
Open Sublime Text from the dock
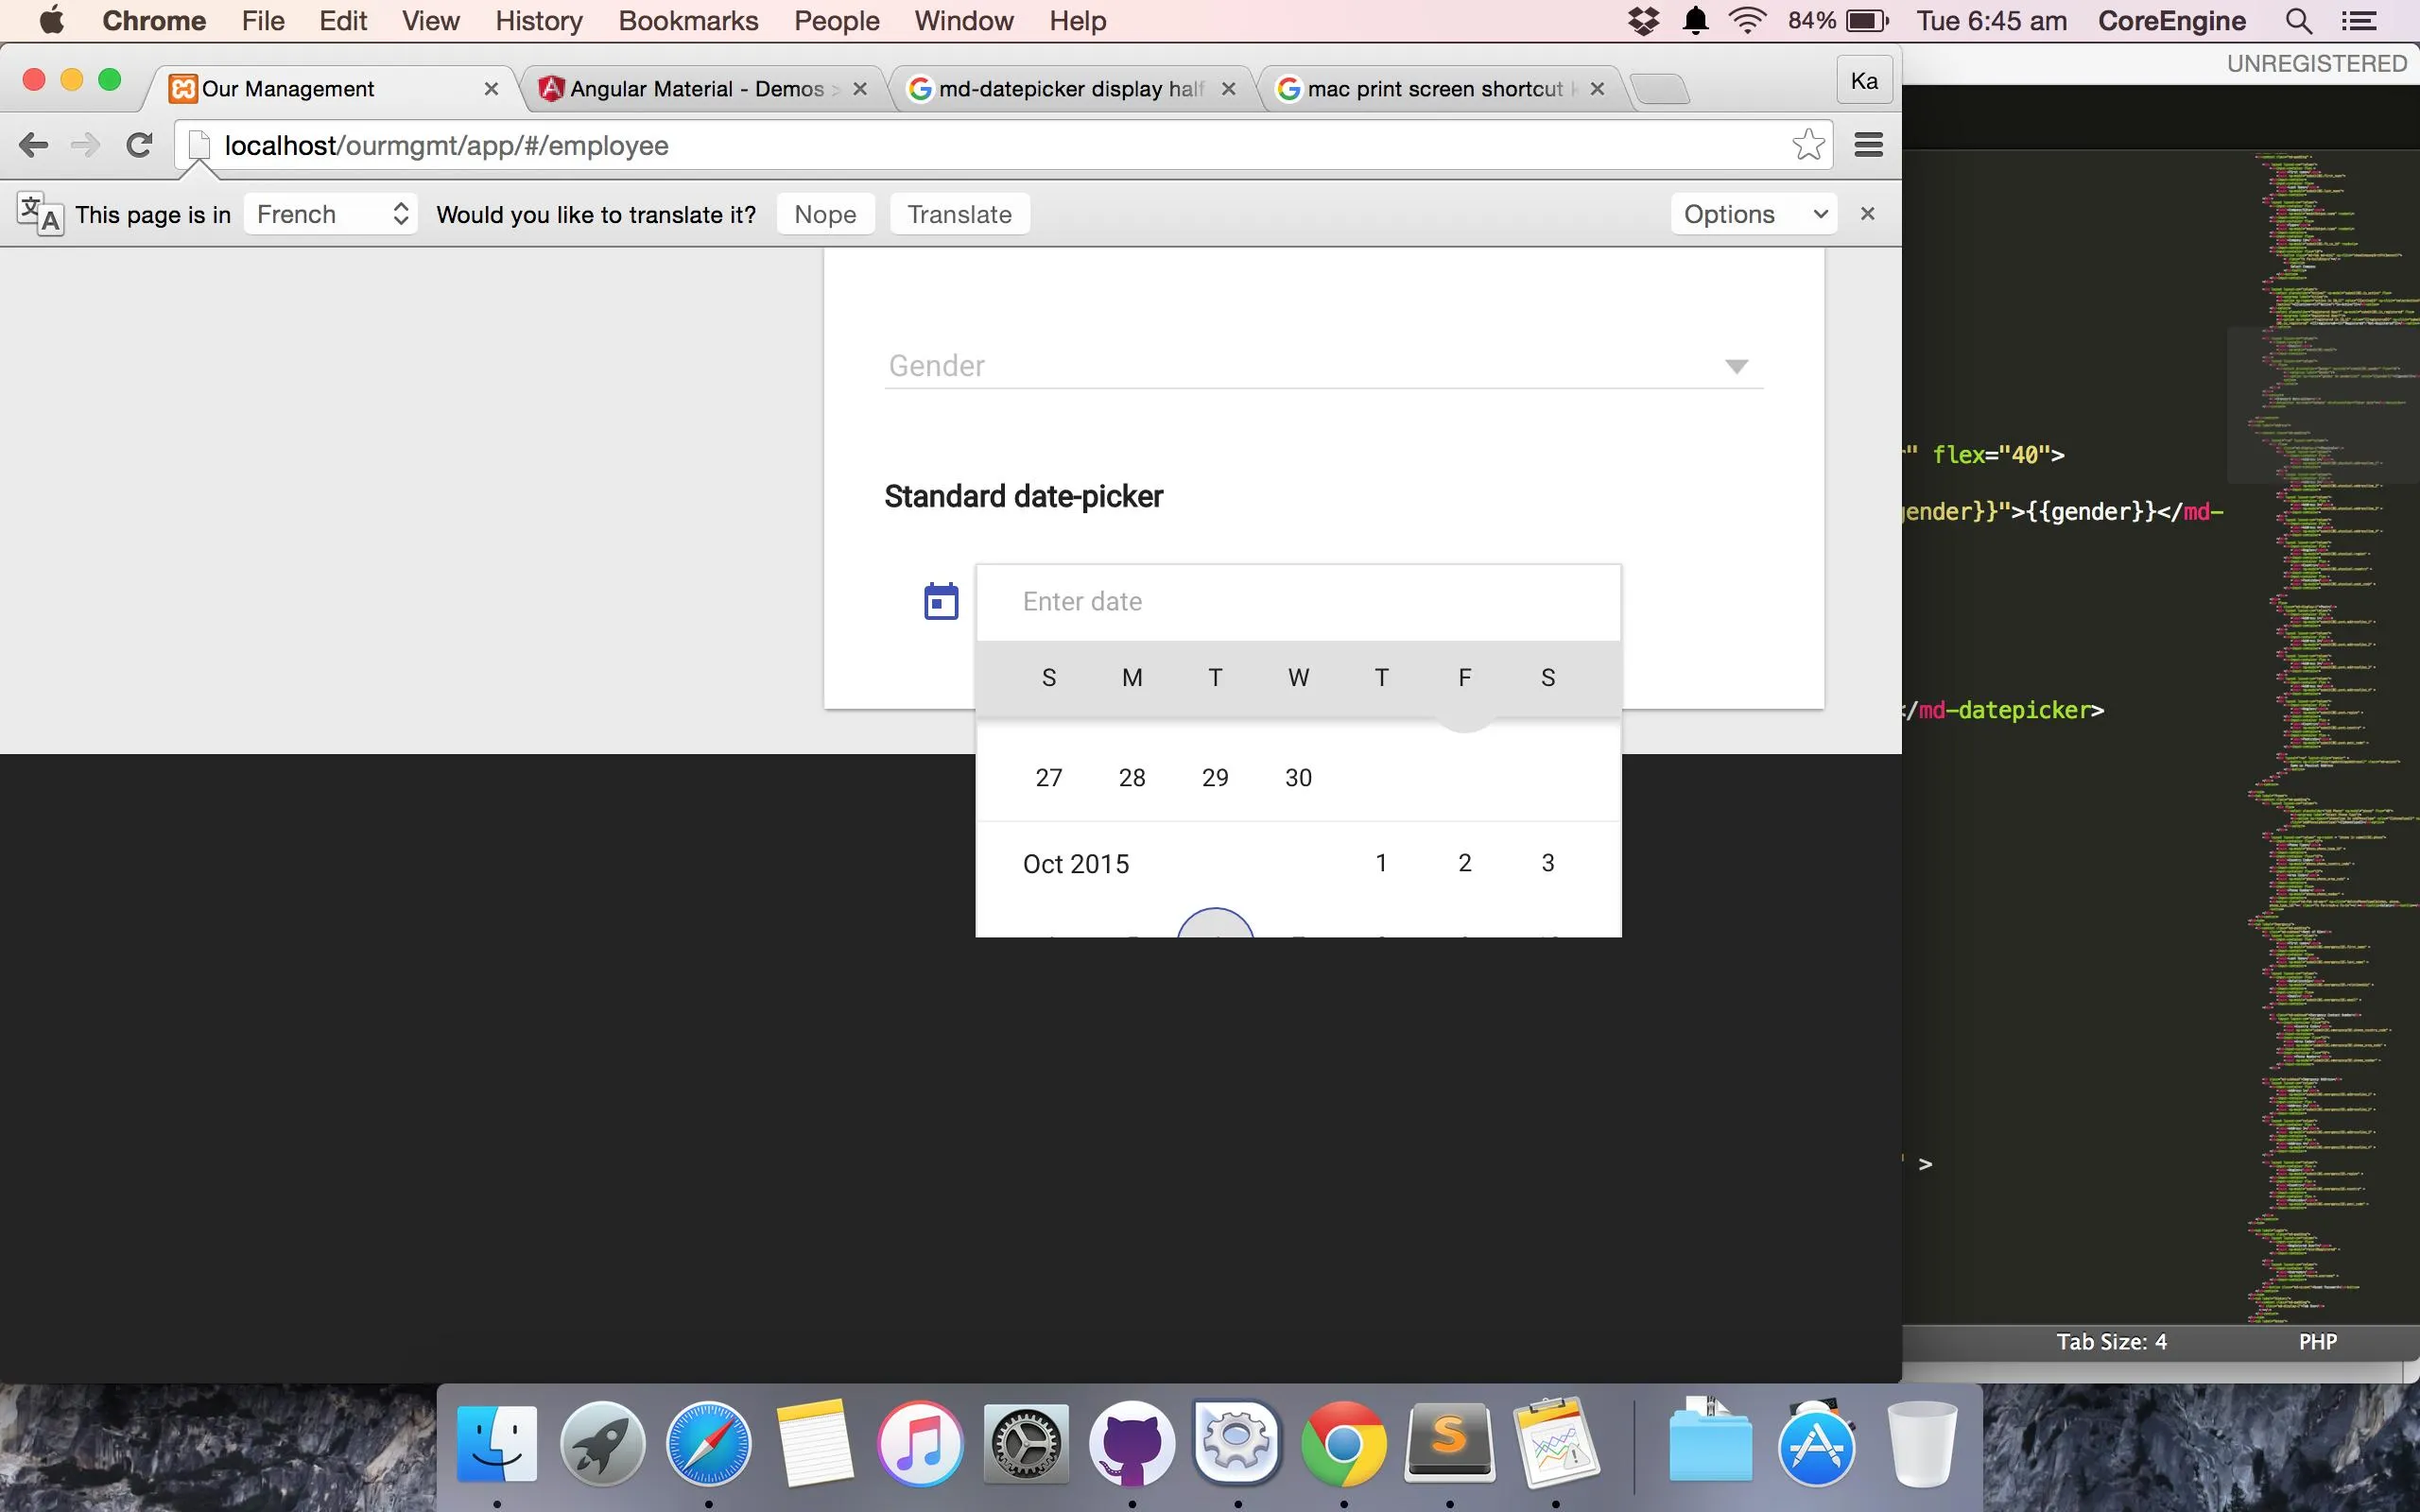1449,1444
